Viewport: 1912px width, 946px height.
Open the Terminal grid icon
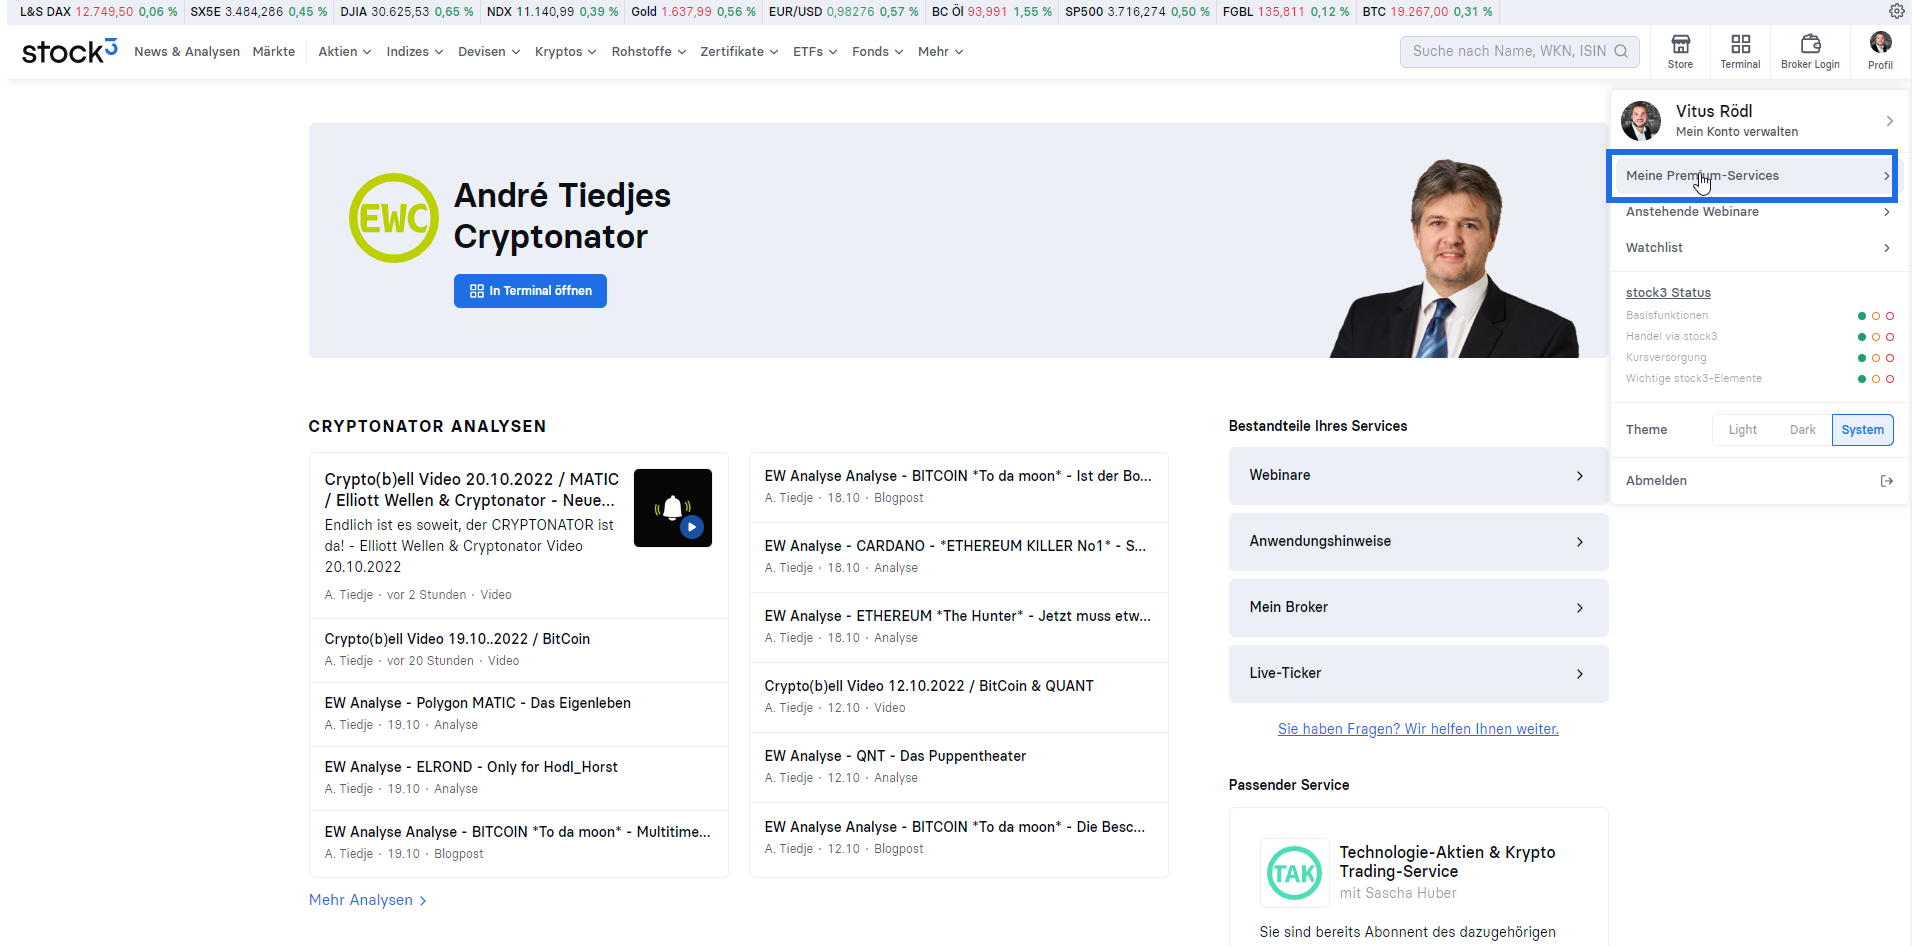coord(1740,44)
